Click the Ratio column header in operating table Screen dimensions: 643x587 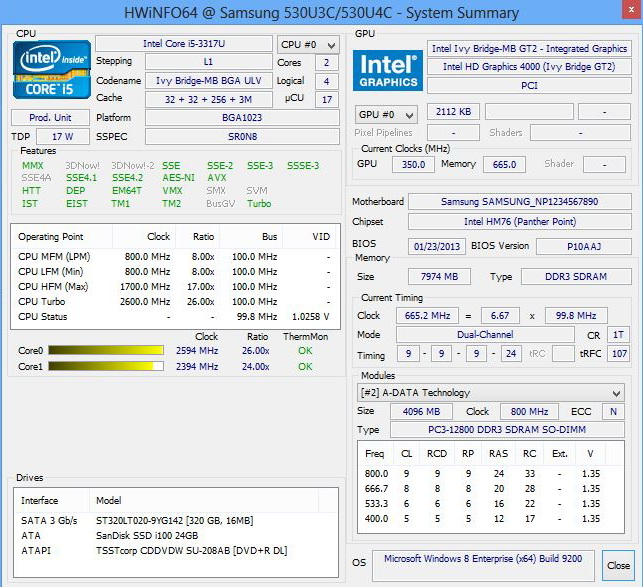pos(198,237)
